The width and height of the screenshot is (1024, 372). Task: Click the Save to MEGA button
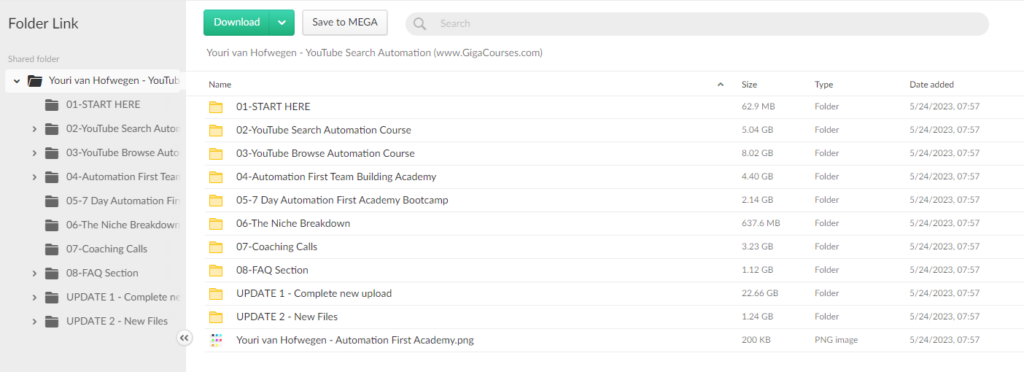(345, 22)
